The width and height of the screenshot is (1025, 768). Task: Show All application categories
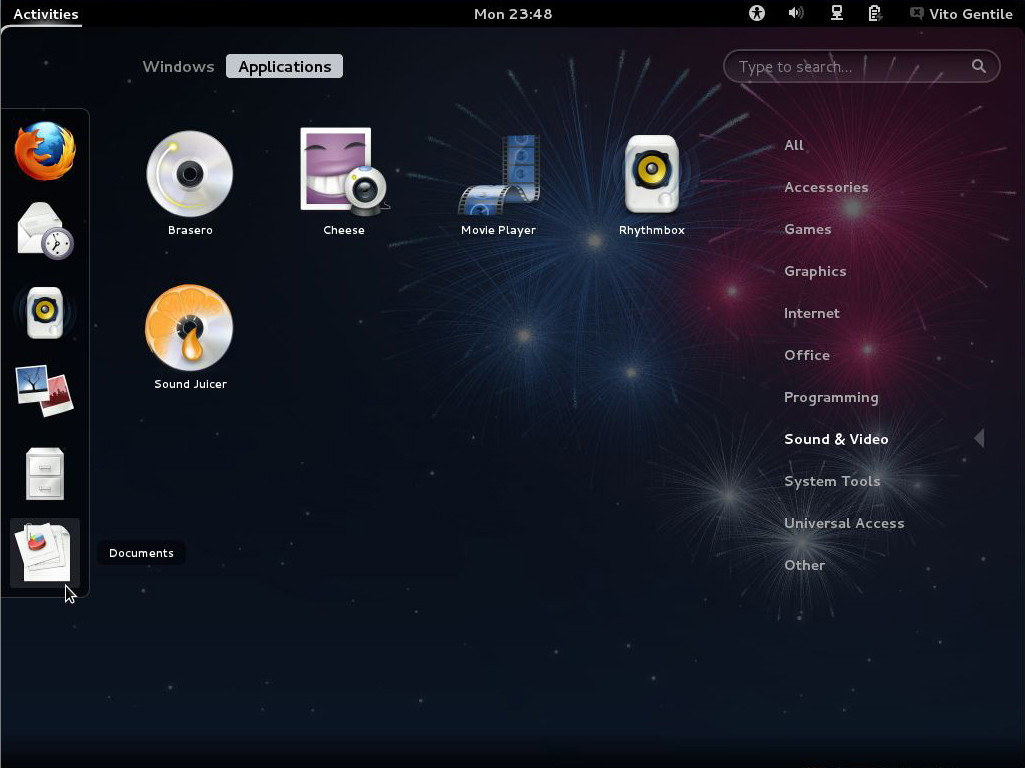[x=794, y=145]
